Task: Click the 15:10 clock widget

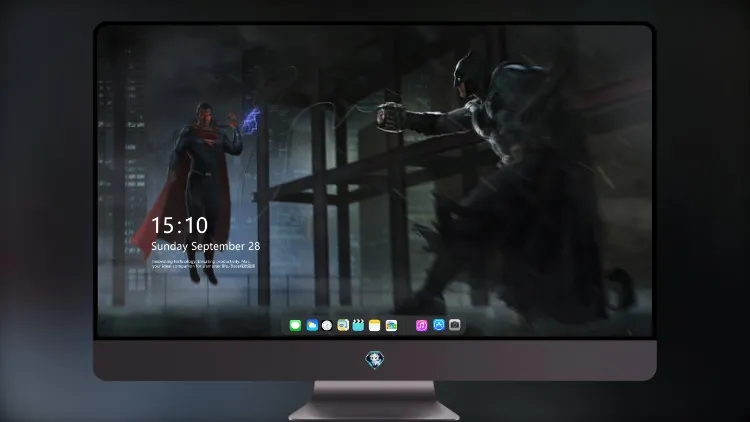Action: pyautogui.click(x=179, y=225)
